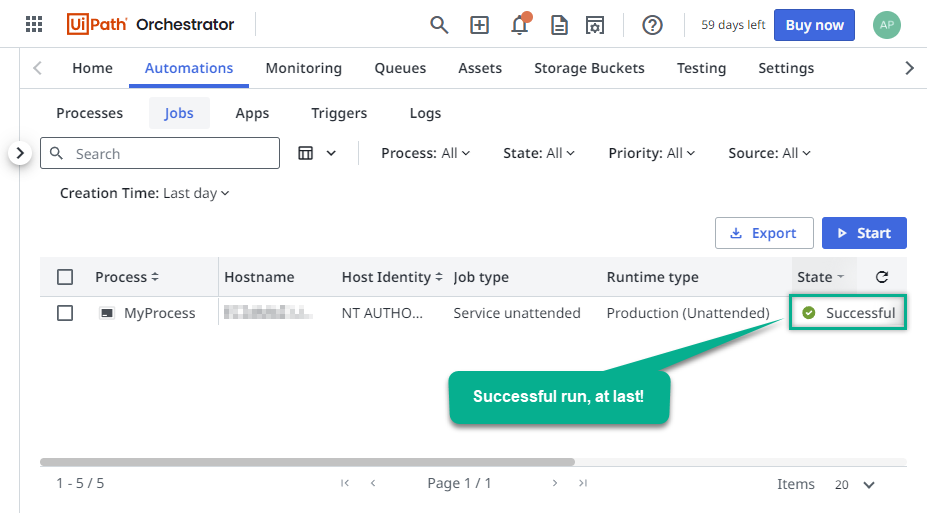Switch to Processes sub-tab

click(x=89, y=113)
